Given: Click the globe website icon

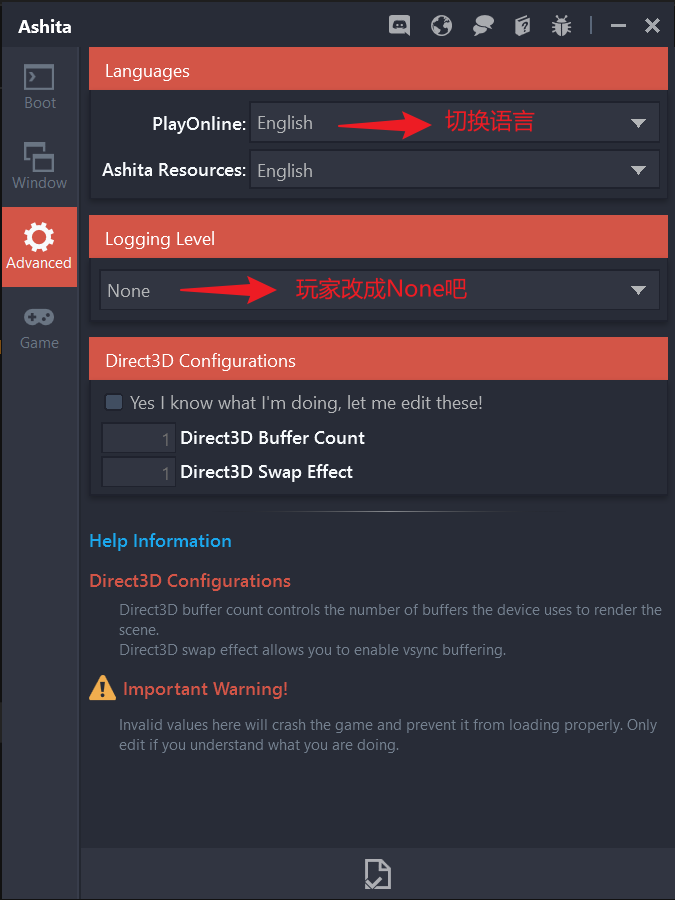Looking at the screenshot, I should [441, 26].
